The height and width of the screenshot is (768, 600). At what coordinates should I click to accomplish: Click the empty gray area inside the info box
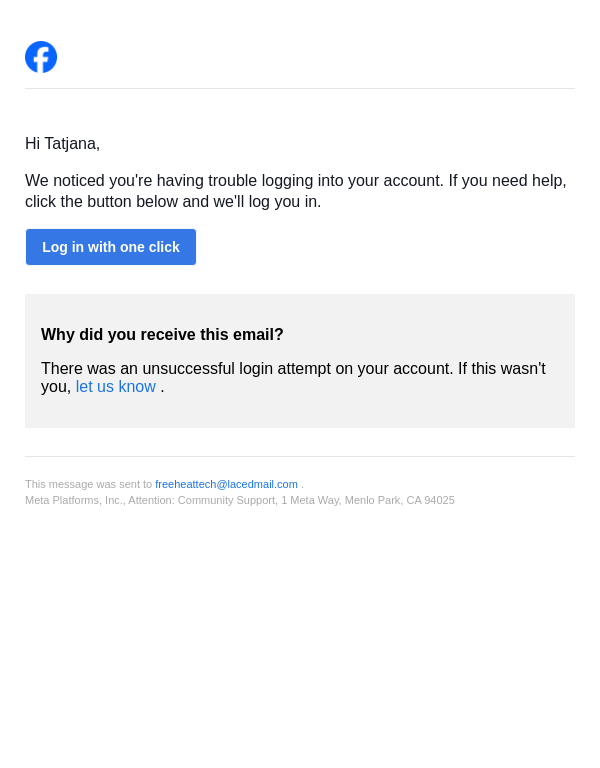(x=400, y=410)
